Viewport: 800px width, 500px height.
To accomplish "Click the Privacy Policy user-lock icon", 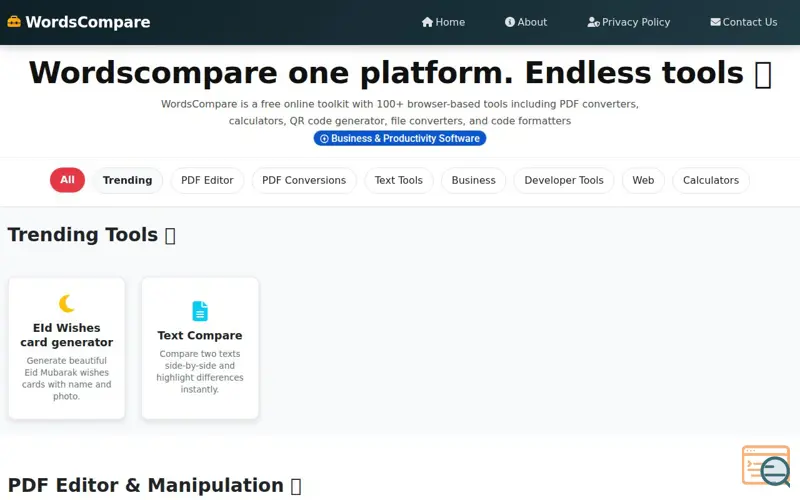I will tap(593, 22).
